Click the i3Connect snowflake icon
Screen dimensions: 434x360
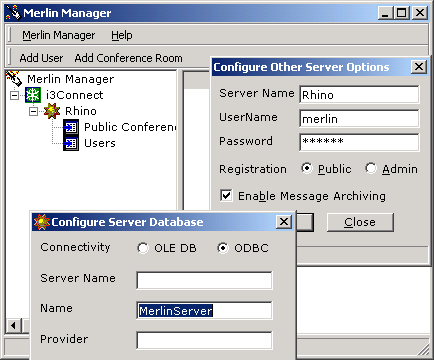pos(33,95)
